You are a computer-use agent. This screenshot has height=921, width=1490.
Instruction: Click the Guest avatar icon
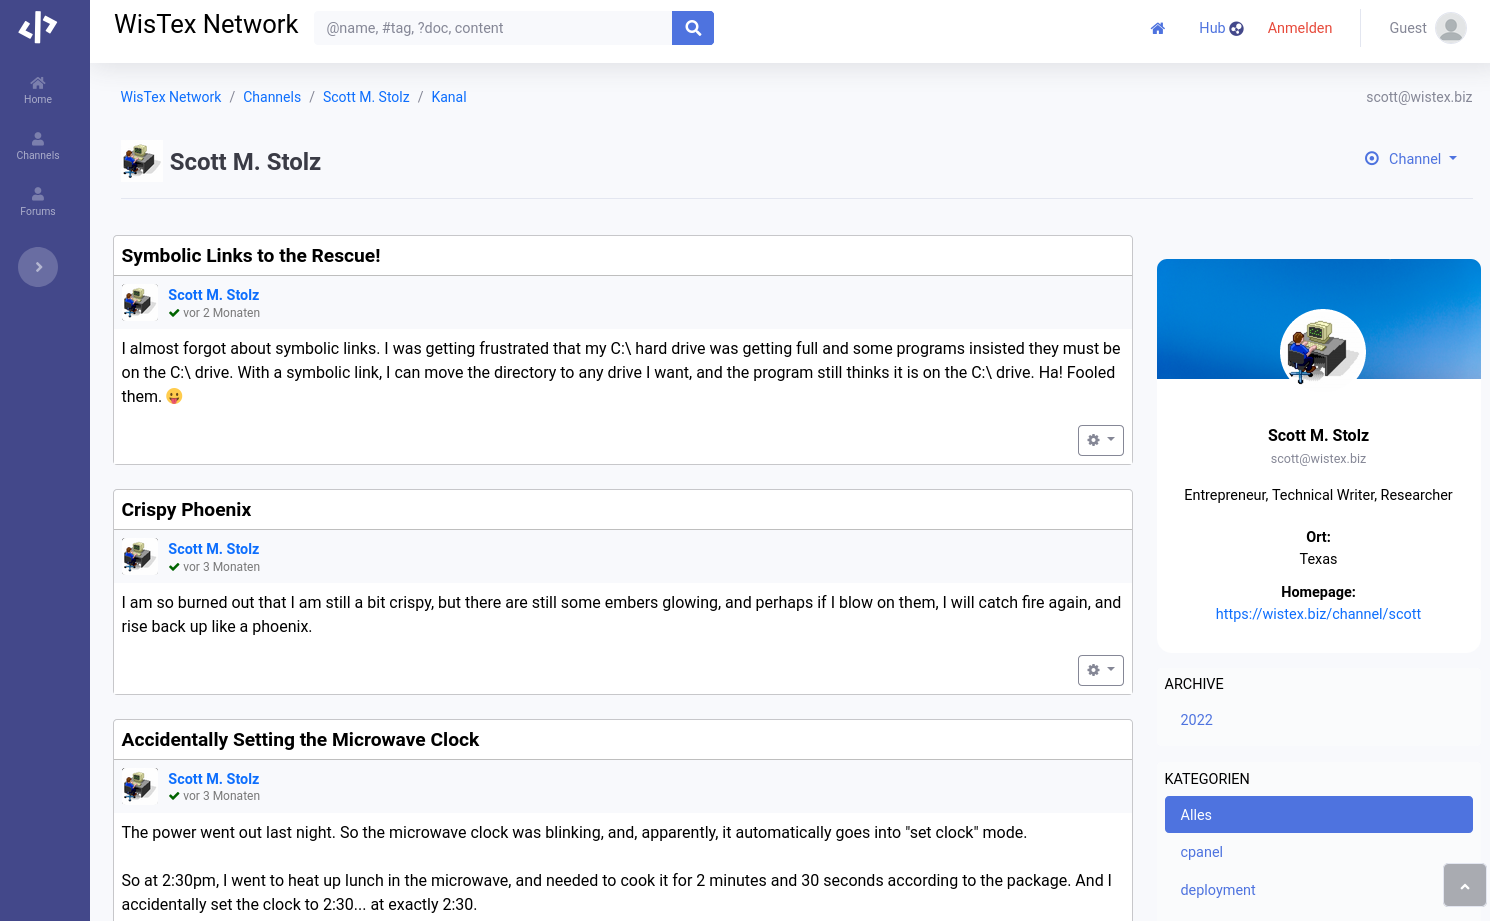click(x=1450, y=28)
